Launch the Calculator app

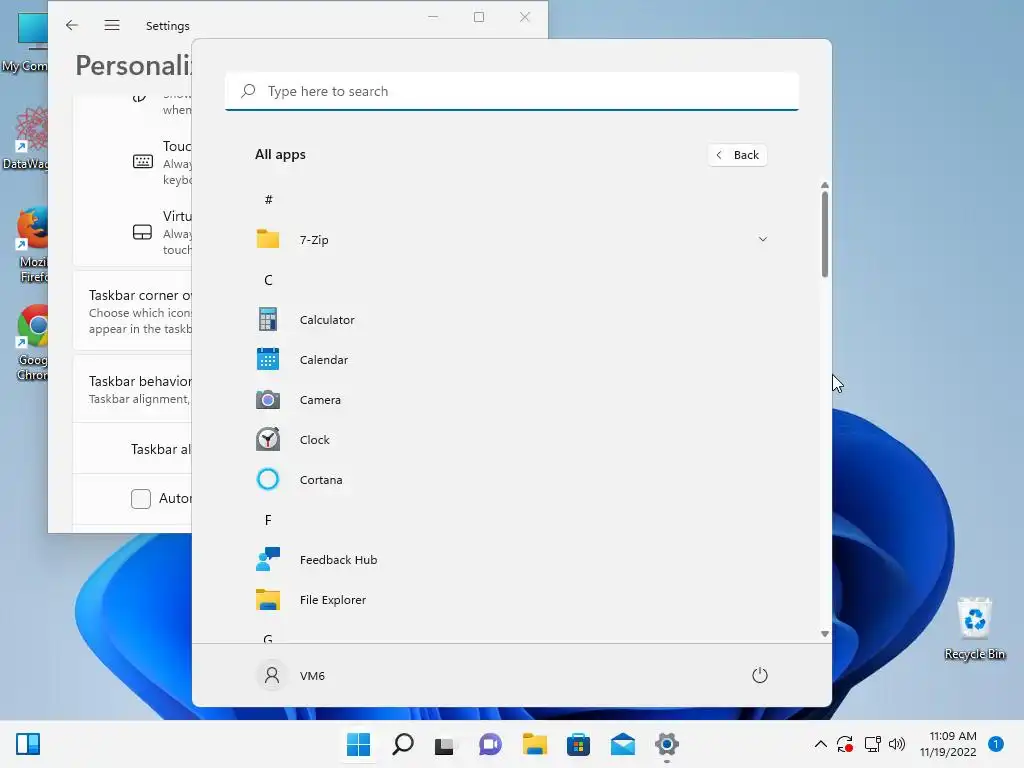[x=511, y=320]
